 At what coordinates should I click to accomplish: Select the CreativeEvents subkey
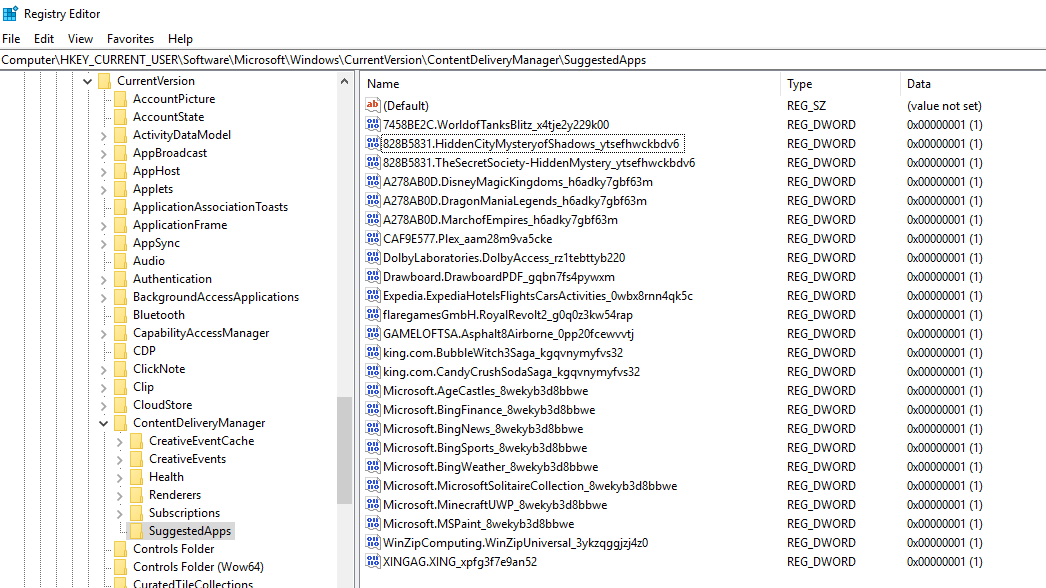[187, 459]
